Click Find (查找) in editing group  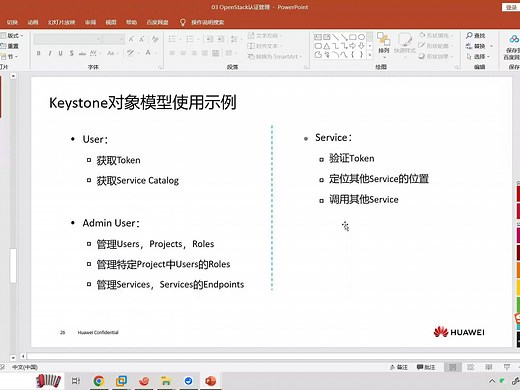[476, 35]
